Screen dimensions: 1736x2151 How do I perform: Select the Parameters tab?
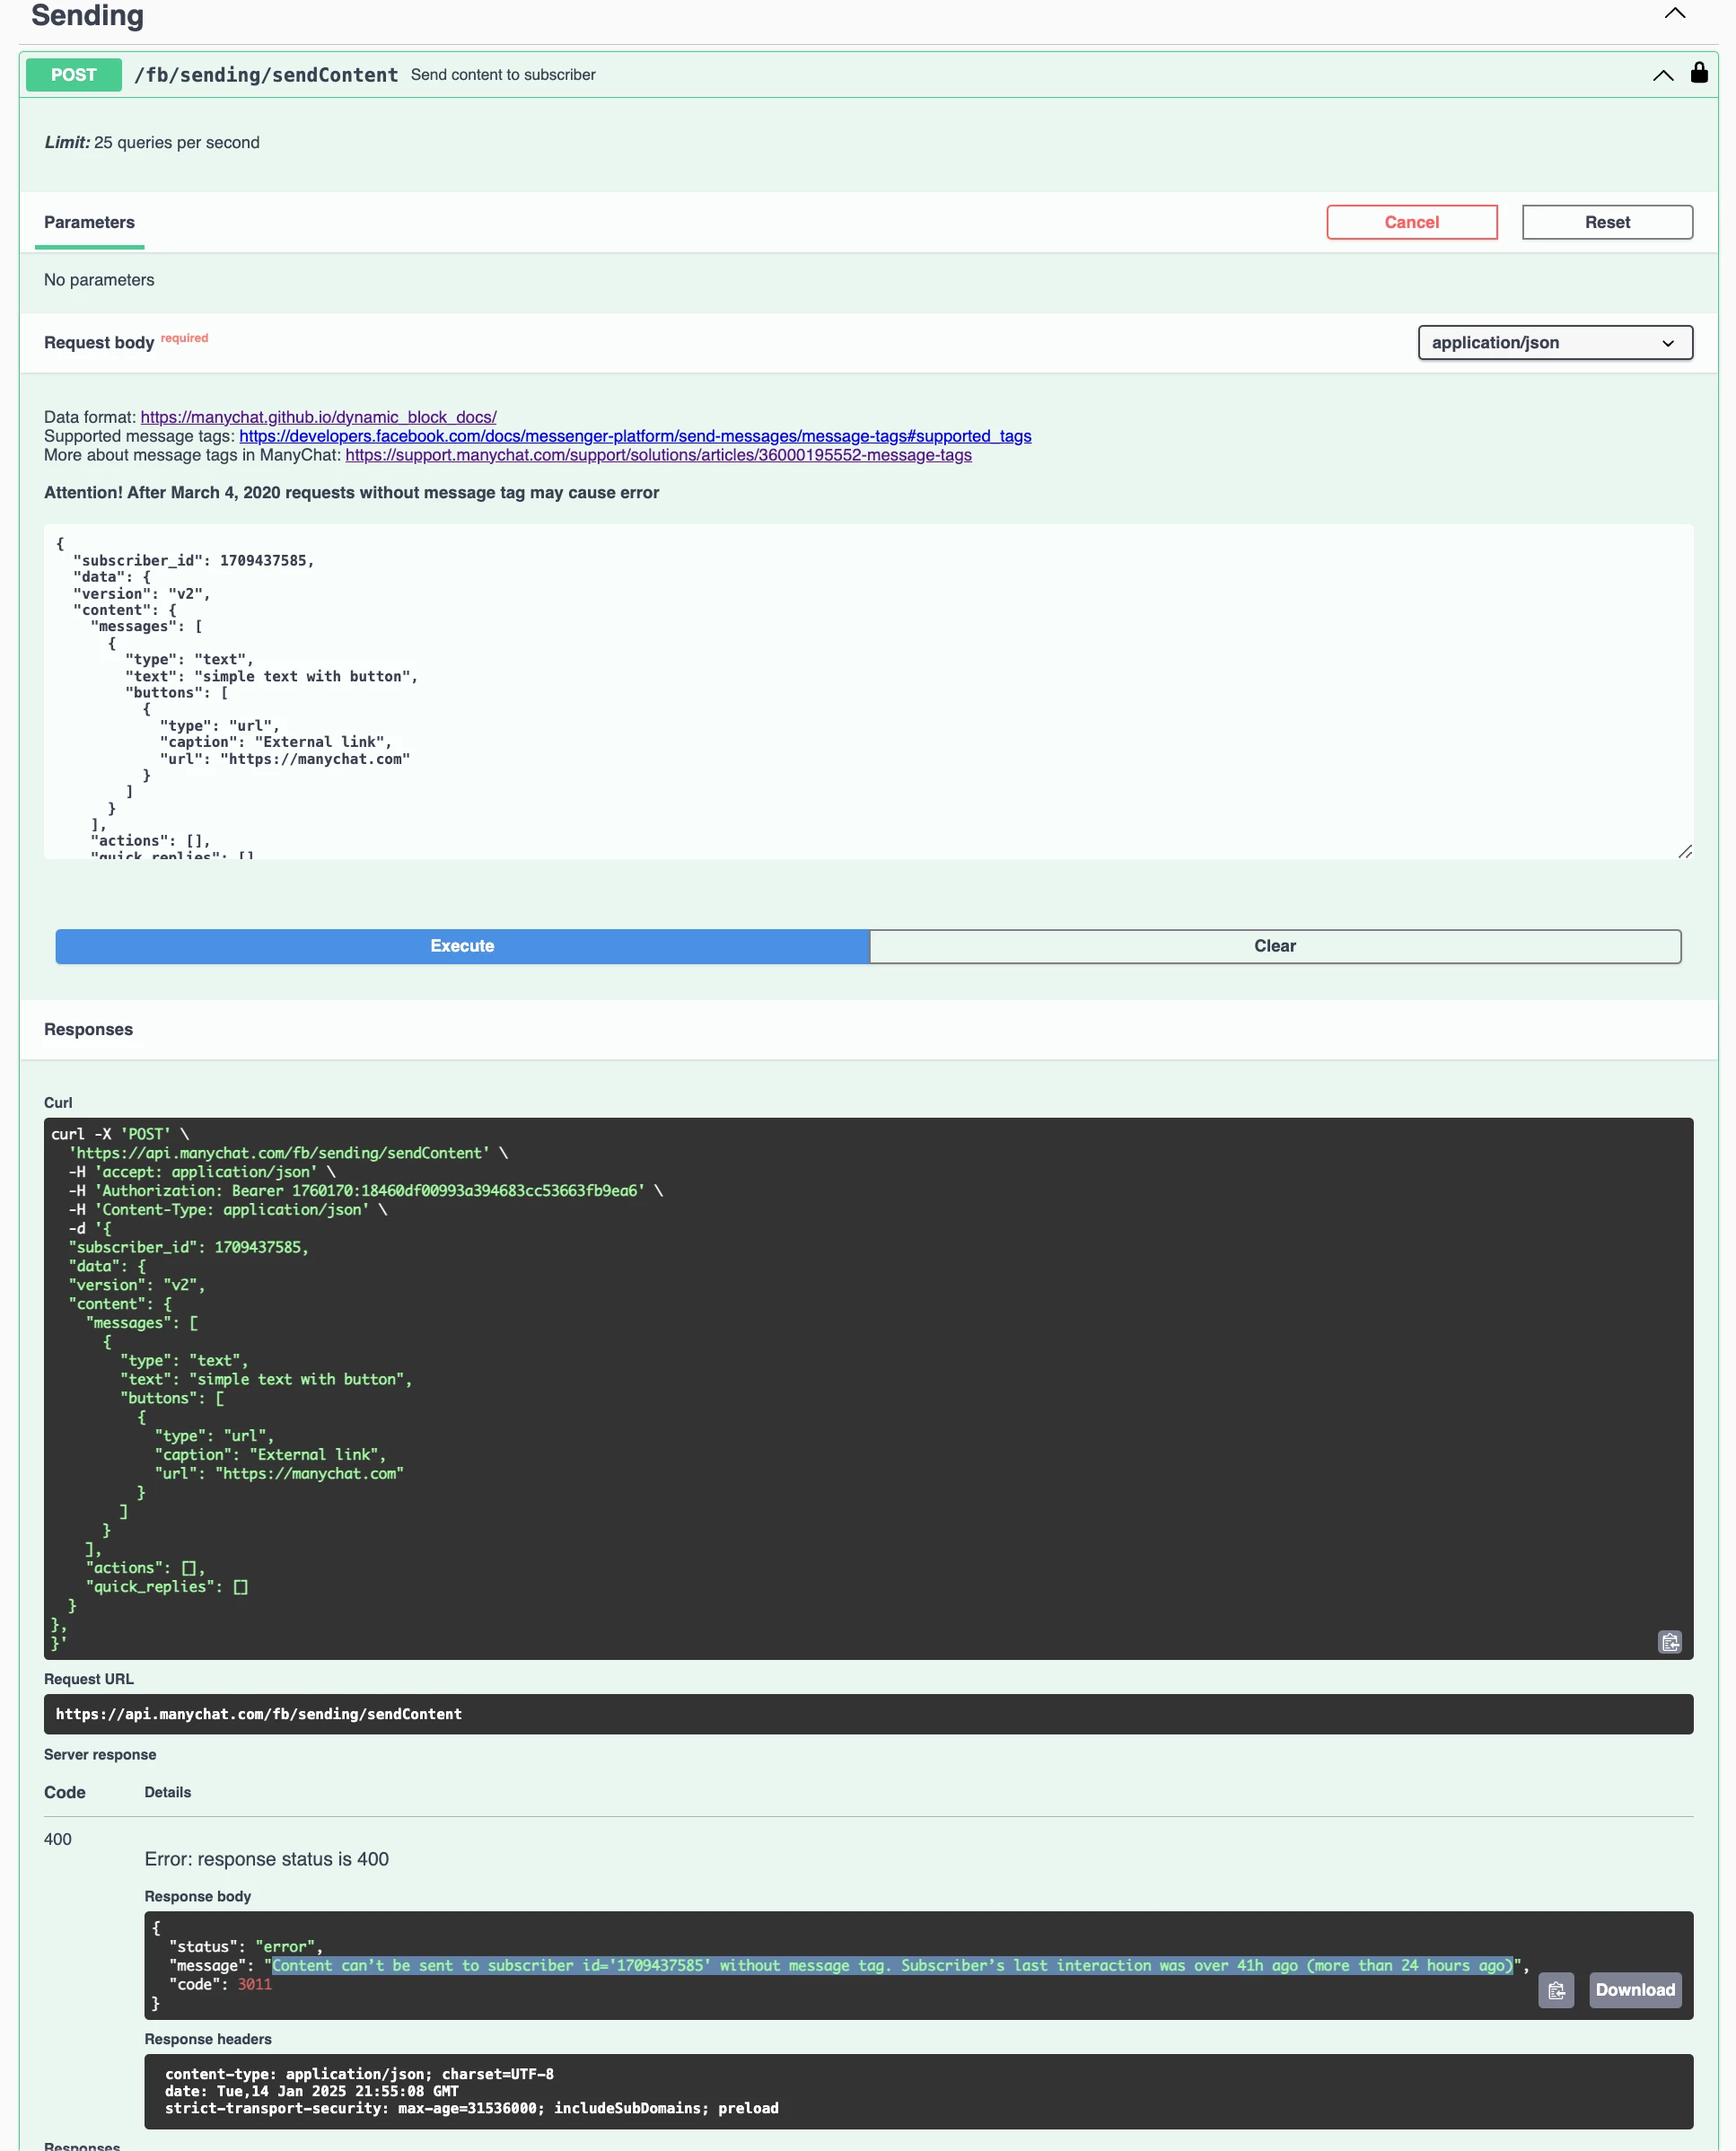click(x=89, y=222)
